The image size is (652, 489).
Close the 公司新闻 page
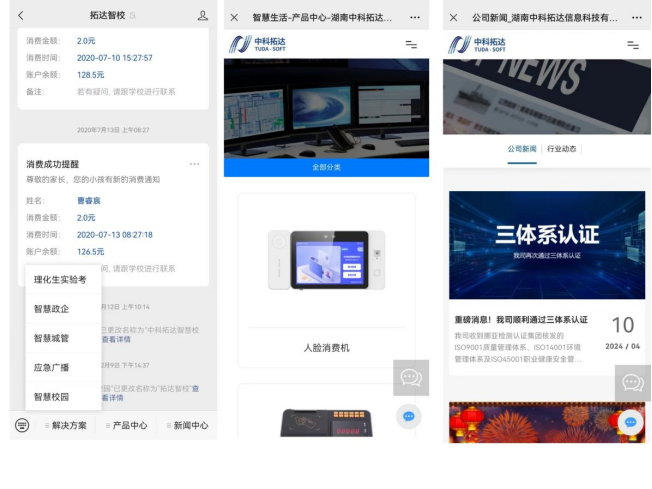coord(454,17)
